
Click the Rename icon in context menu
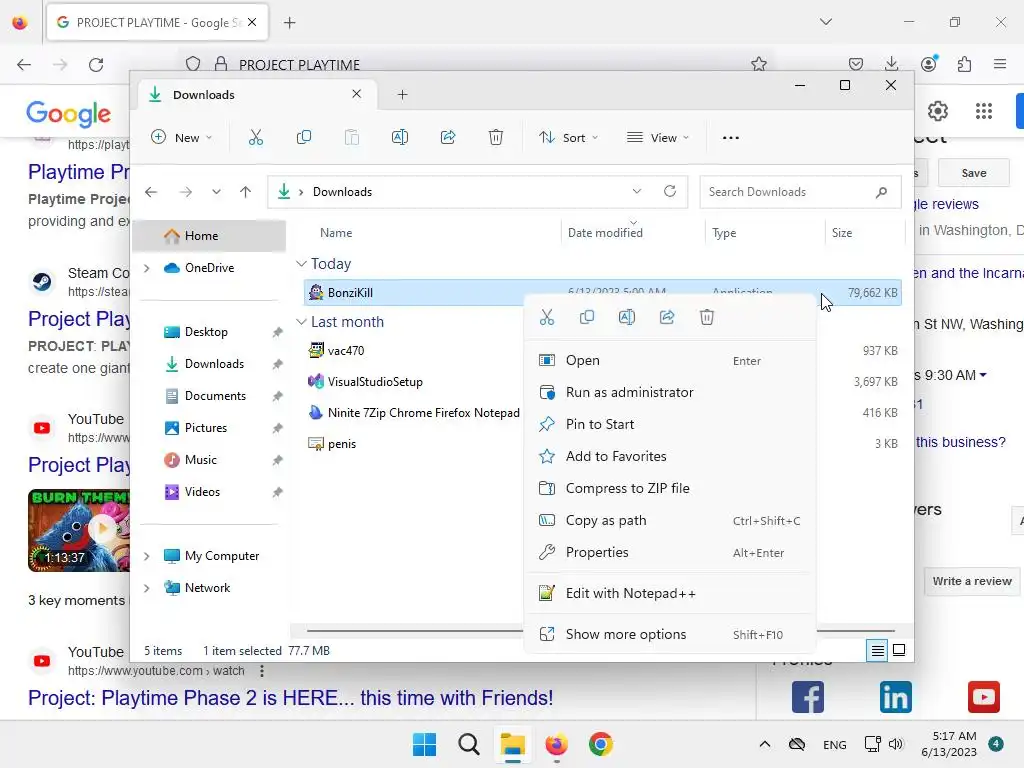tap(627, 317)
